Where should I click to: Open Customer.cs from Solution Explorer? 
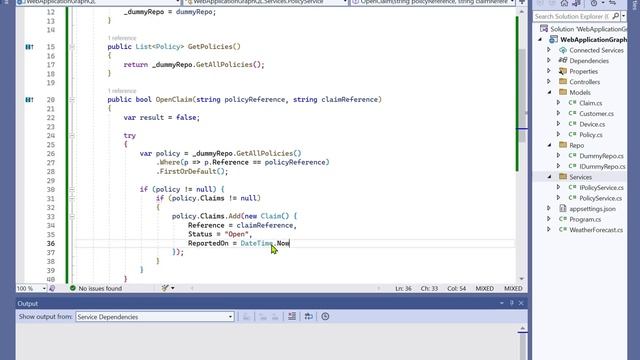tap(596, 113)
